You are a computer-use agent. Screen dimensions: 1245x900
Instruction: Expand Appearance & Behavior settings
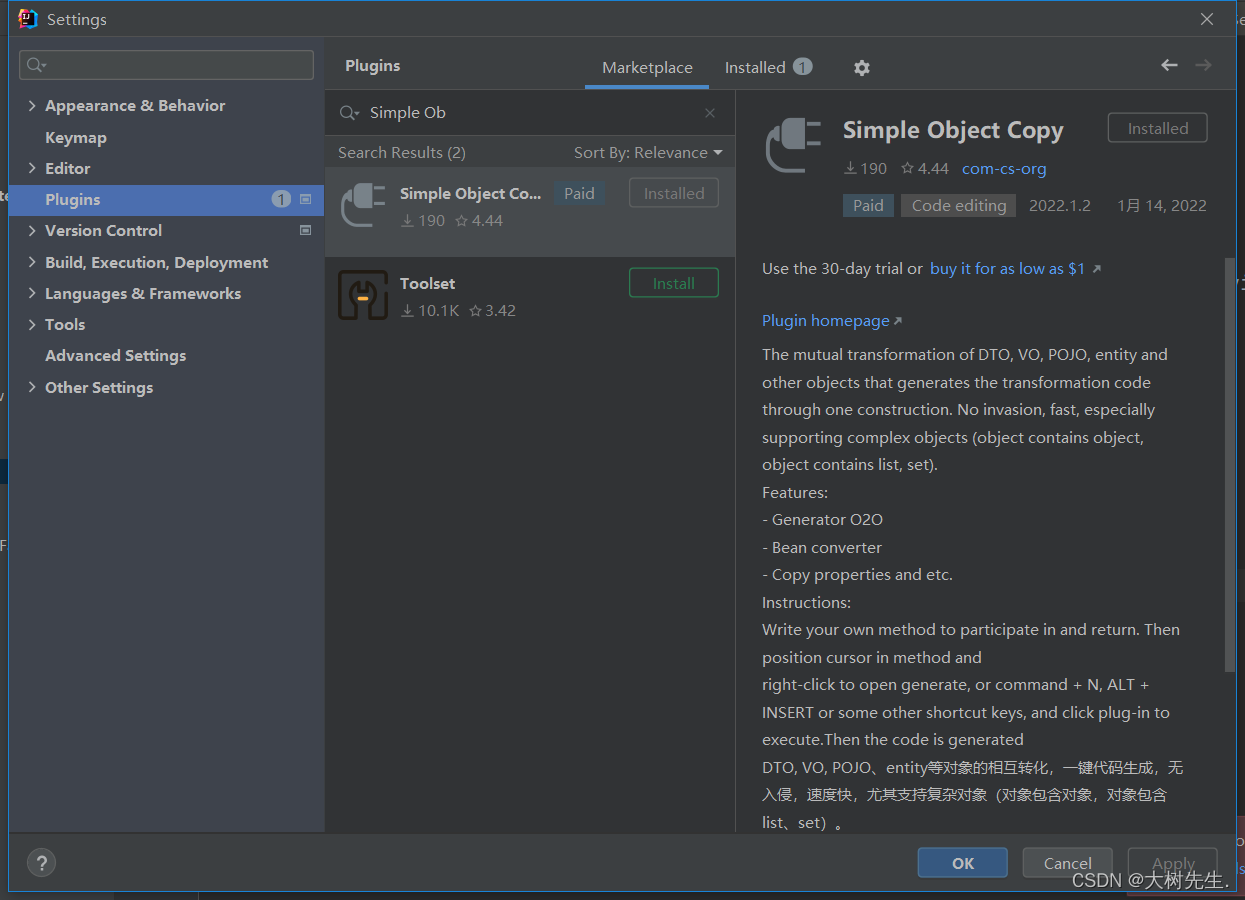[32, 106]
